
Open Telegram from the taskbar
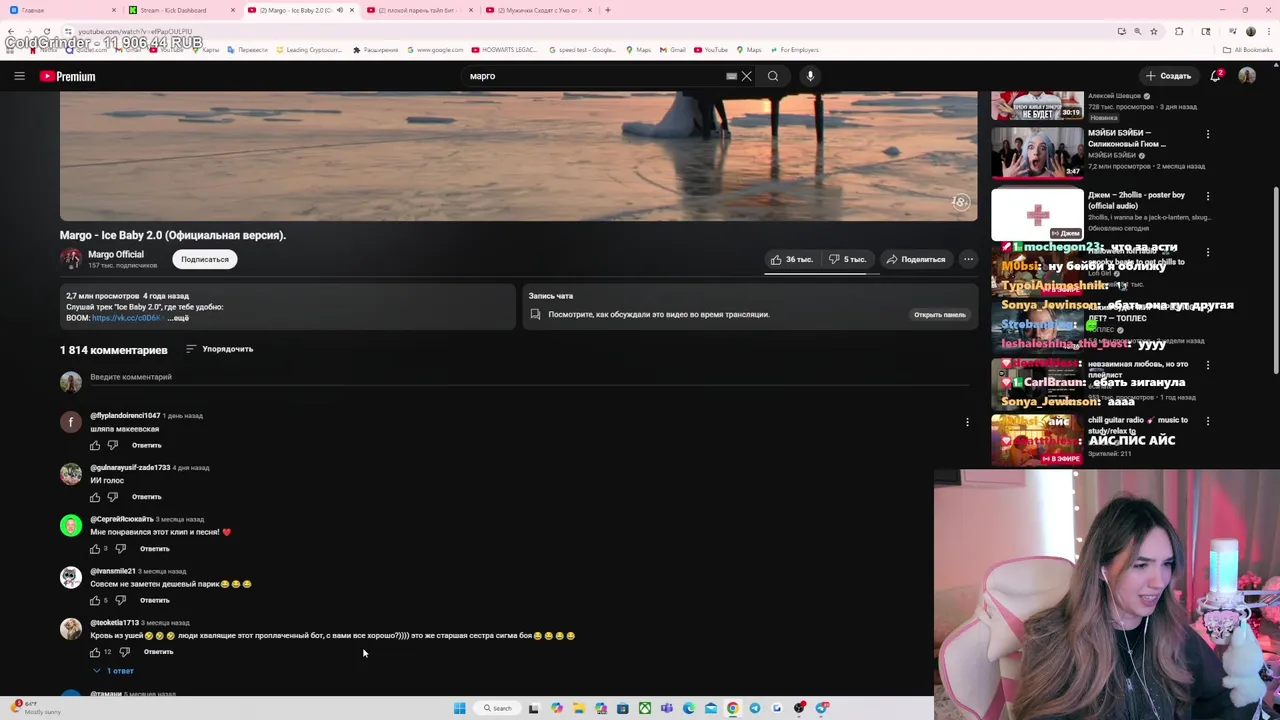755,708
